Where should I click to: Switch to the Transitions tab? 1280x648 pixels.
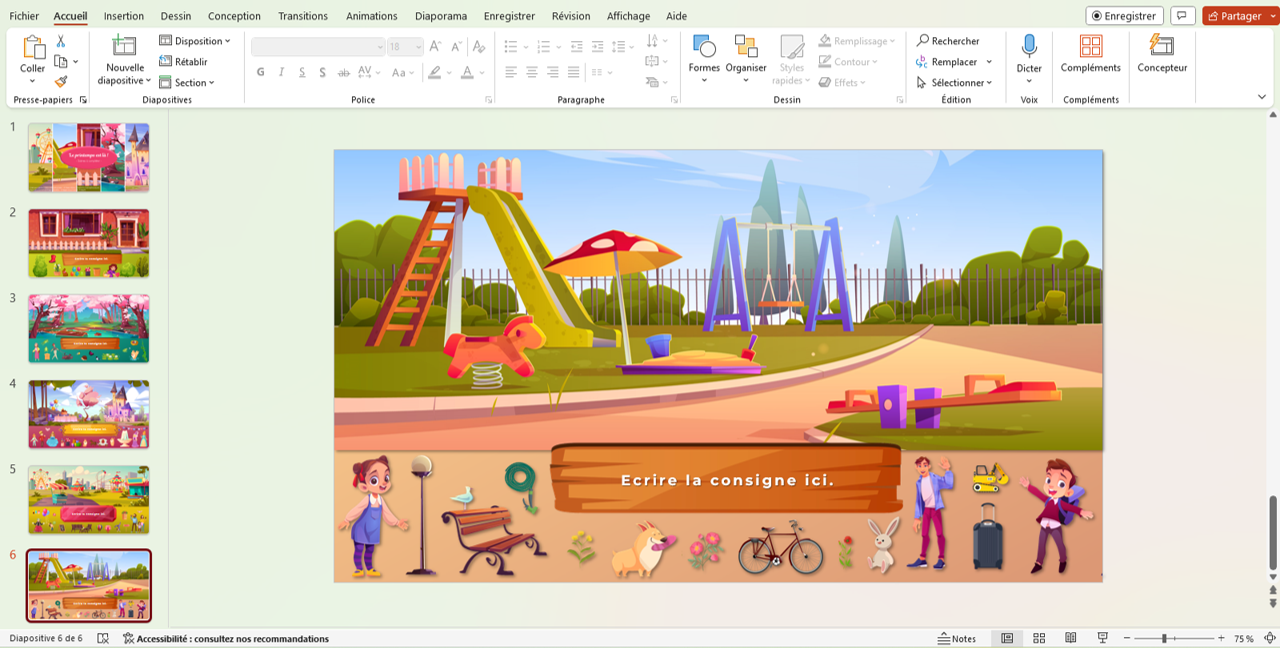click(x=303, y=16)
